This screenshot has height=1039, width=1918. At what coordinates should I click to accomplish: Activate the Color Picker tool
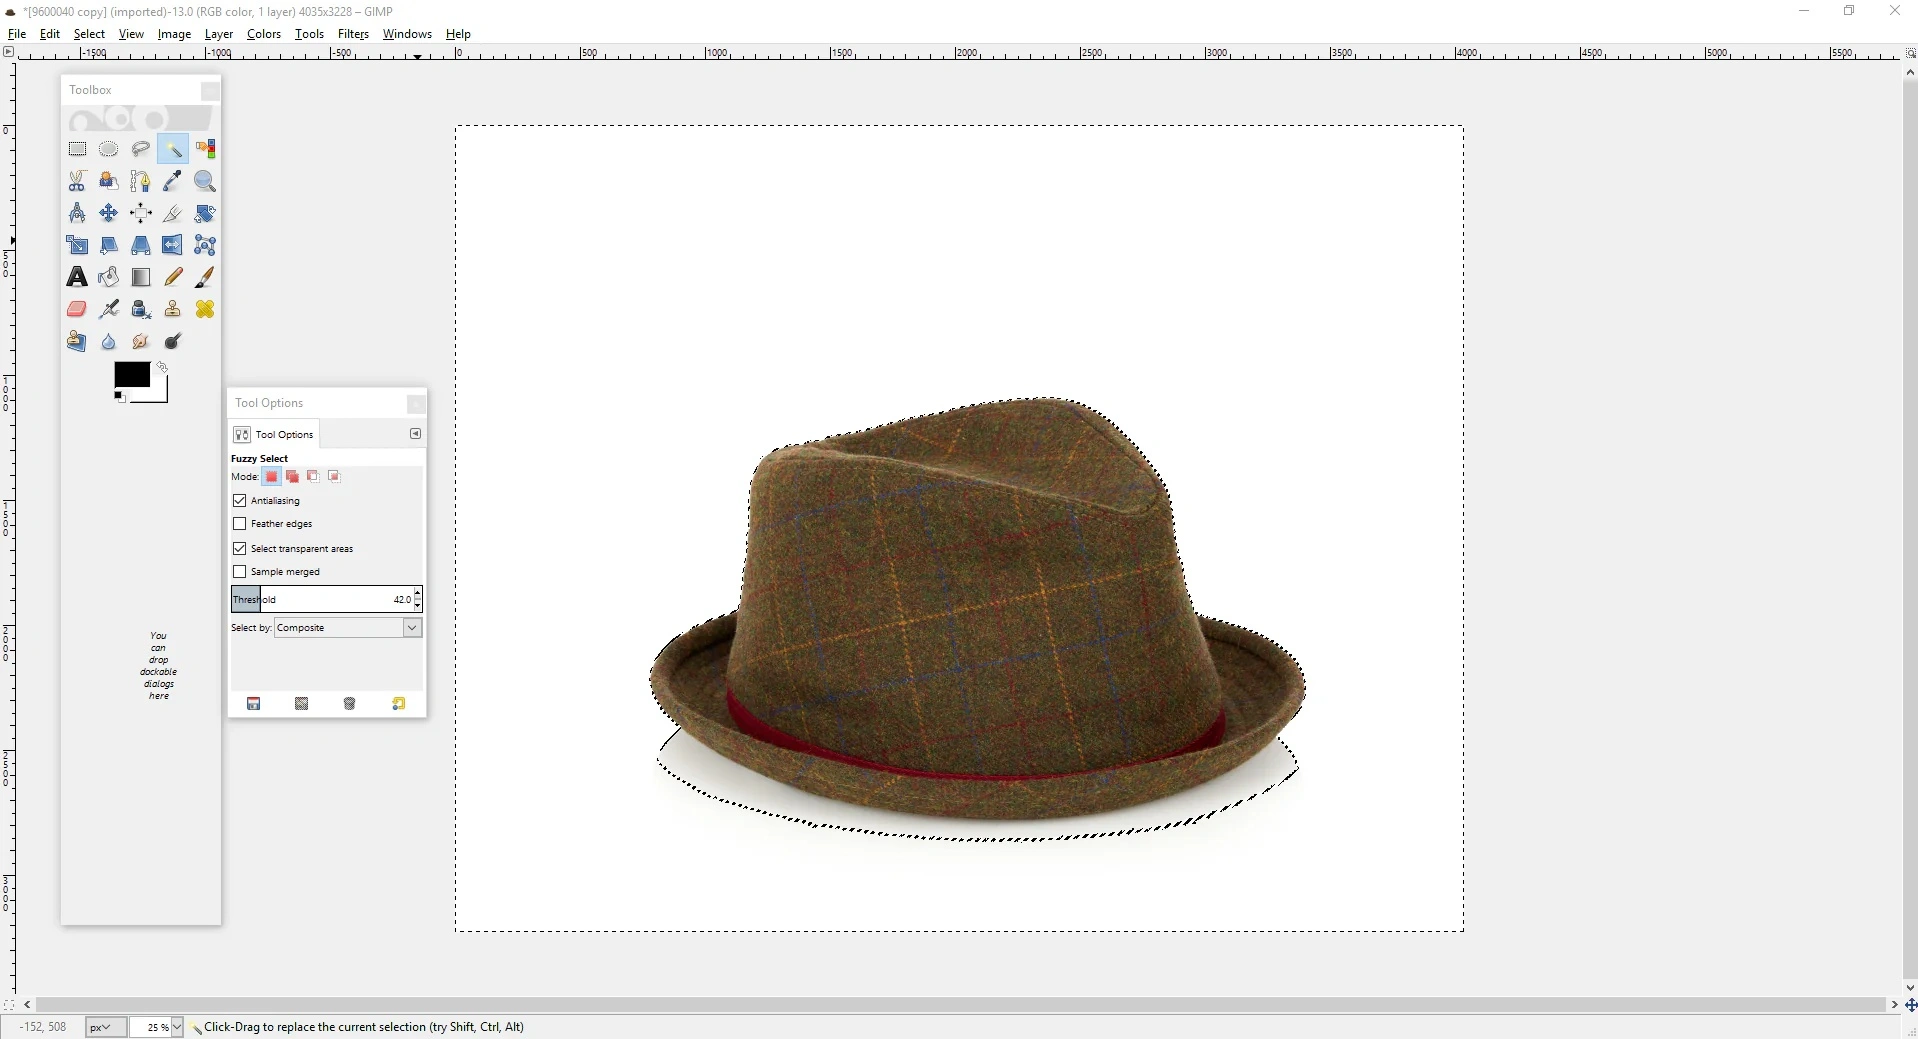tap(172, 181)
